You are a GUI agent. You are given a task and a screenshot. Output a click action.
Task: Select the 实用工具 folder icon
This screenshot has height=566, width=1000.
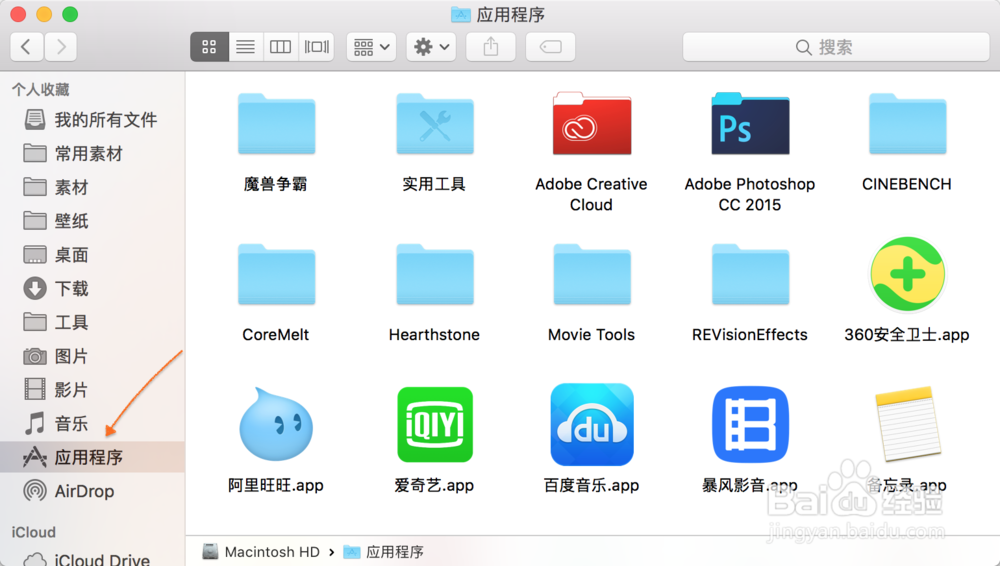tap(434, 124)
